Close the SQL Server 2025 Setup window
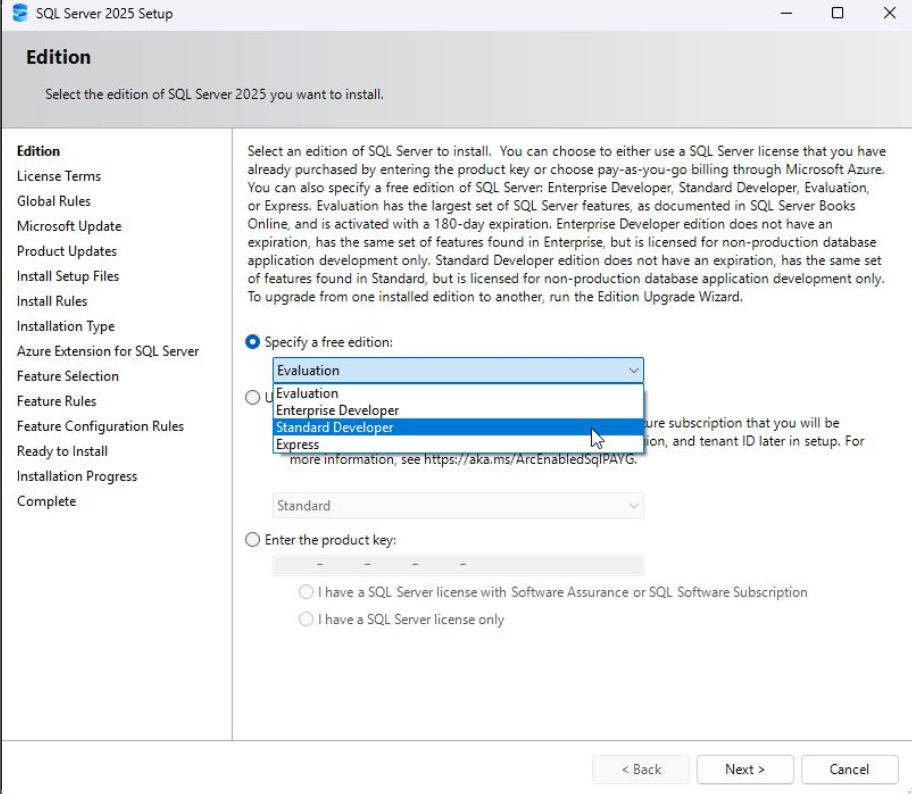 889,13
